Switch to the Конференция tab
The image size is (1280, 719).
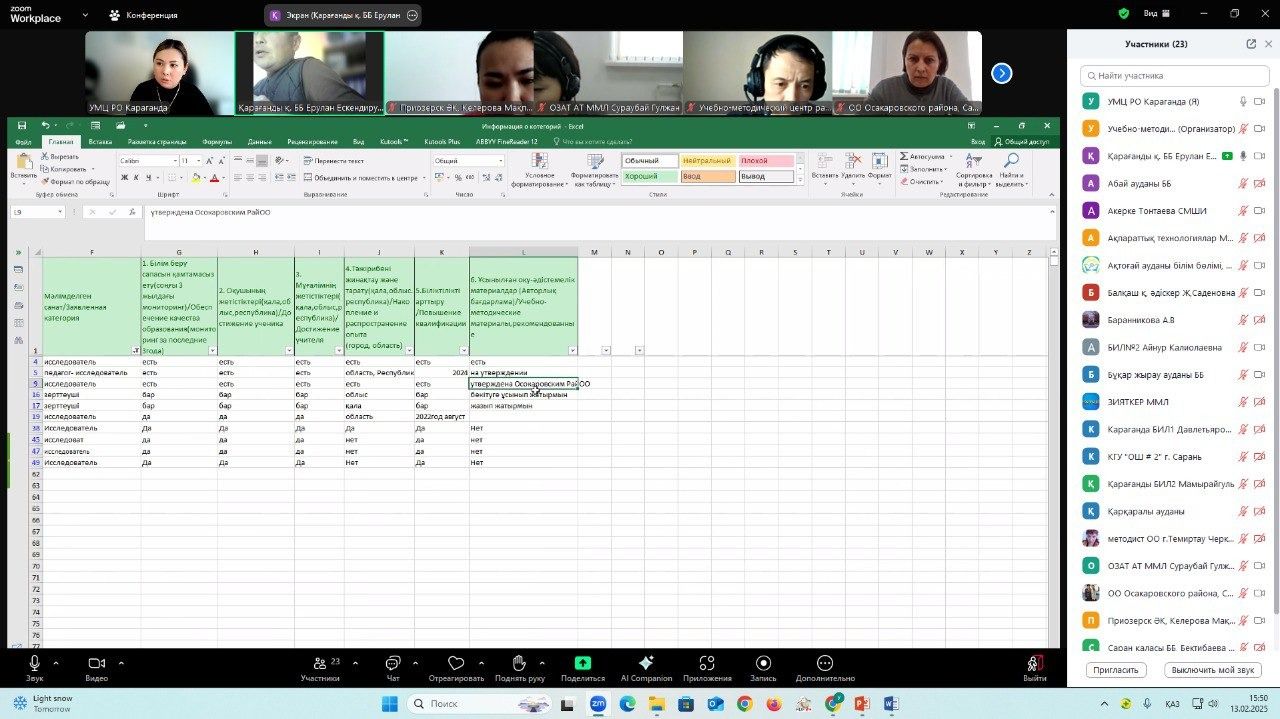coord(144,15)
